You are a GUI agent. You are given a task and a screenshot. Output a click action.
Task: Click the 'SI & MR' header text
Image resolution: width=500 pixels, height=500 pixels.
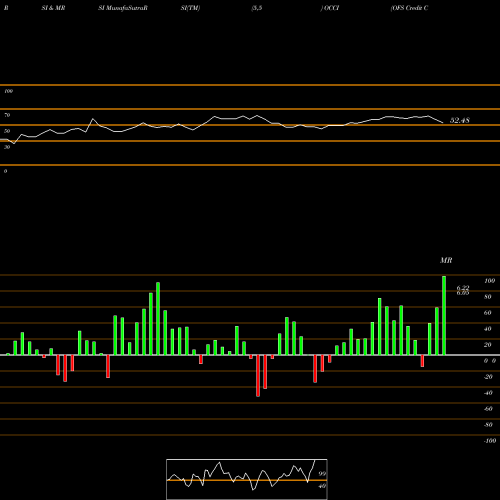[x=53, y=8]
